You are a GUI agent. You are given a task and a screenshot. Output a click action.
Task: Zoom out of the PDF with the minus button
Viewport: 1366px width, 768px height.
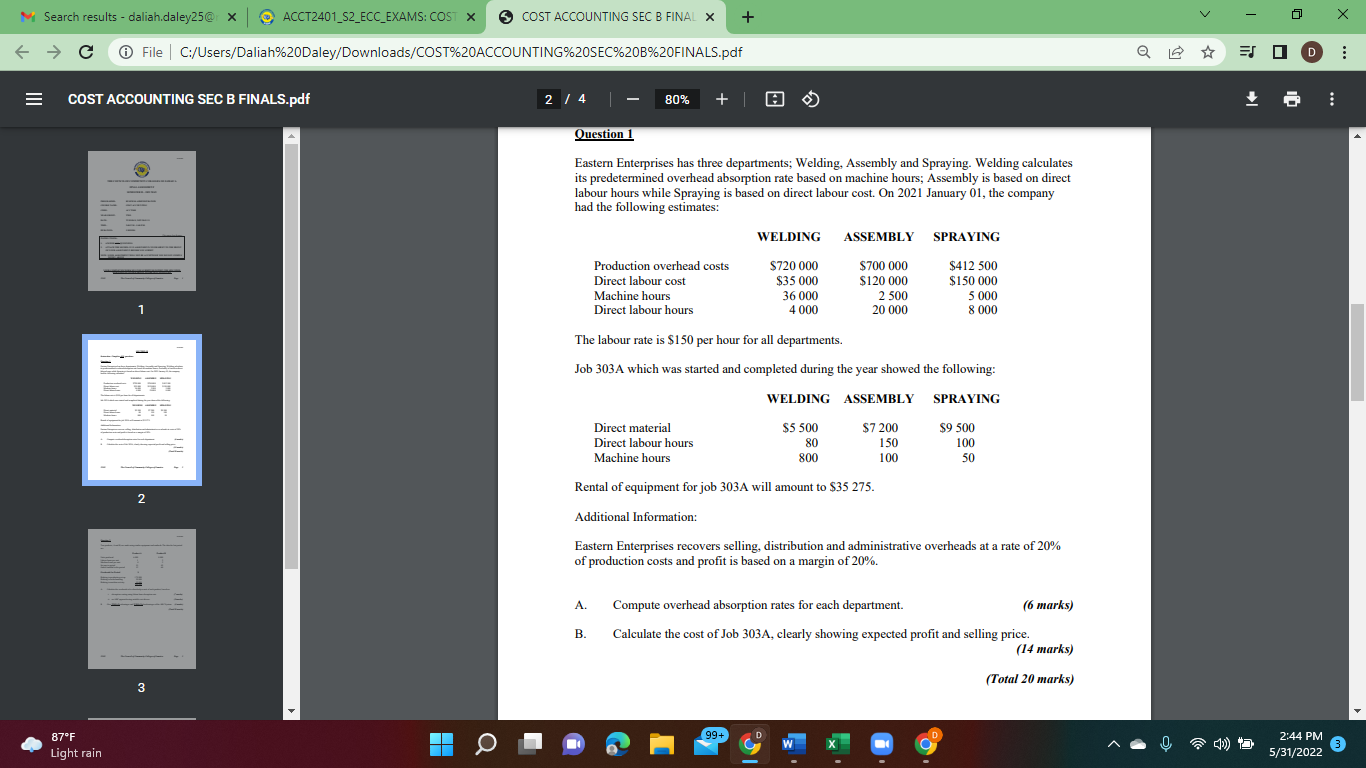pyautogui.click(x=632, y=99)
